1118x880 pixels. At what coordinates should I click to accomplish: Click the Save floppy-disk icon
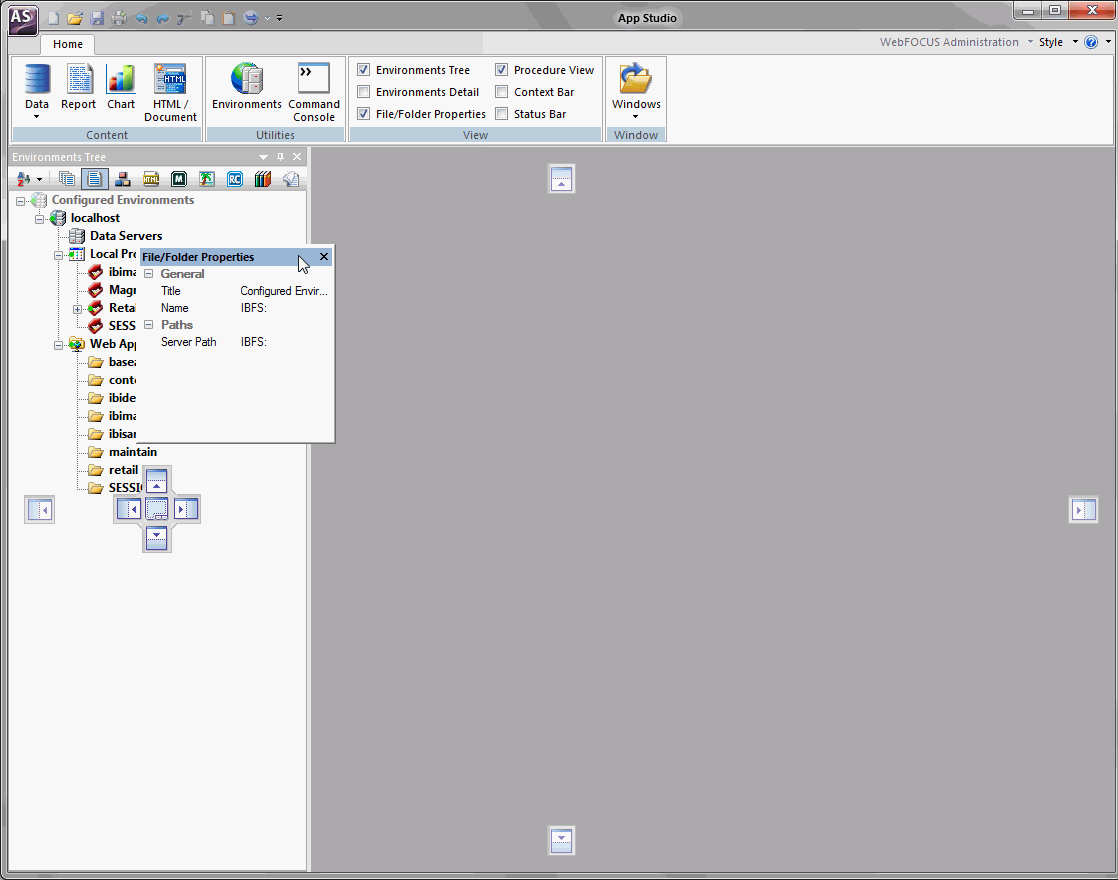click(x=98, y=19)
